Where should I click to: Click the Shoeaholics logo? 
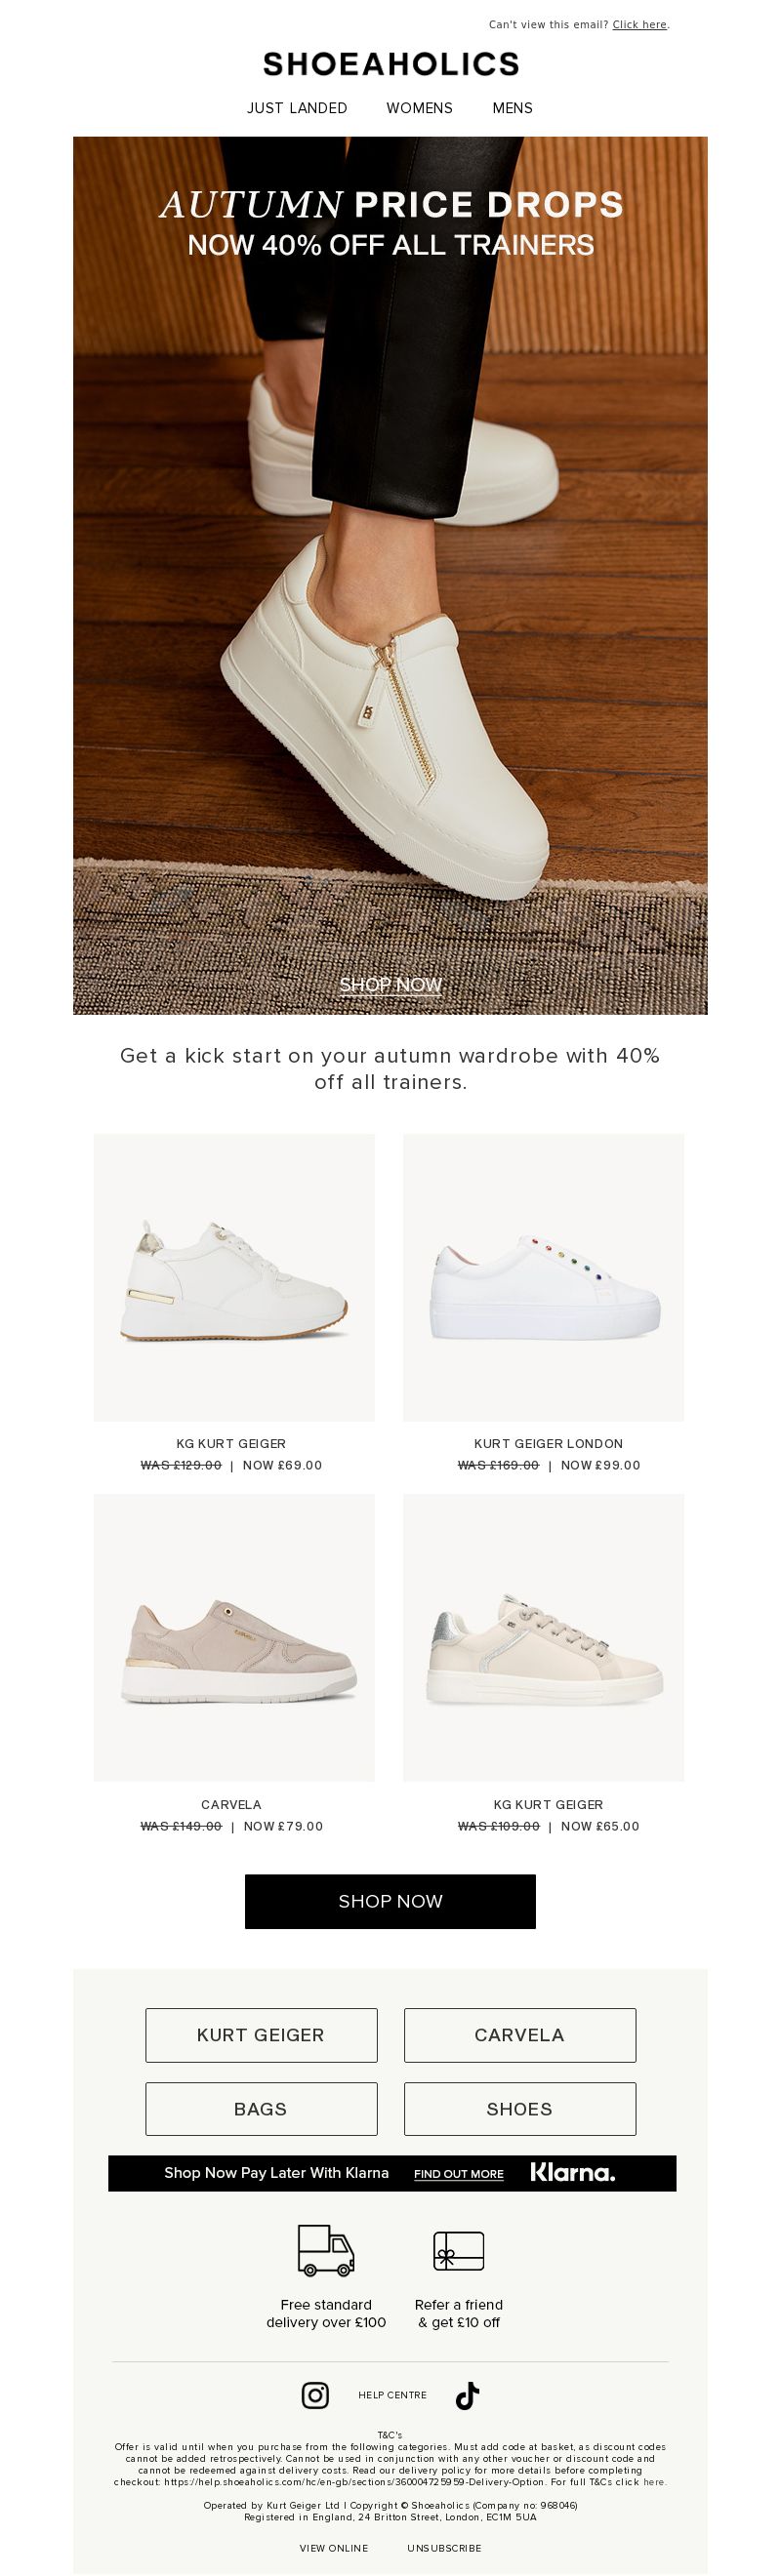391,64
